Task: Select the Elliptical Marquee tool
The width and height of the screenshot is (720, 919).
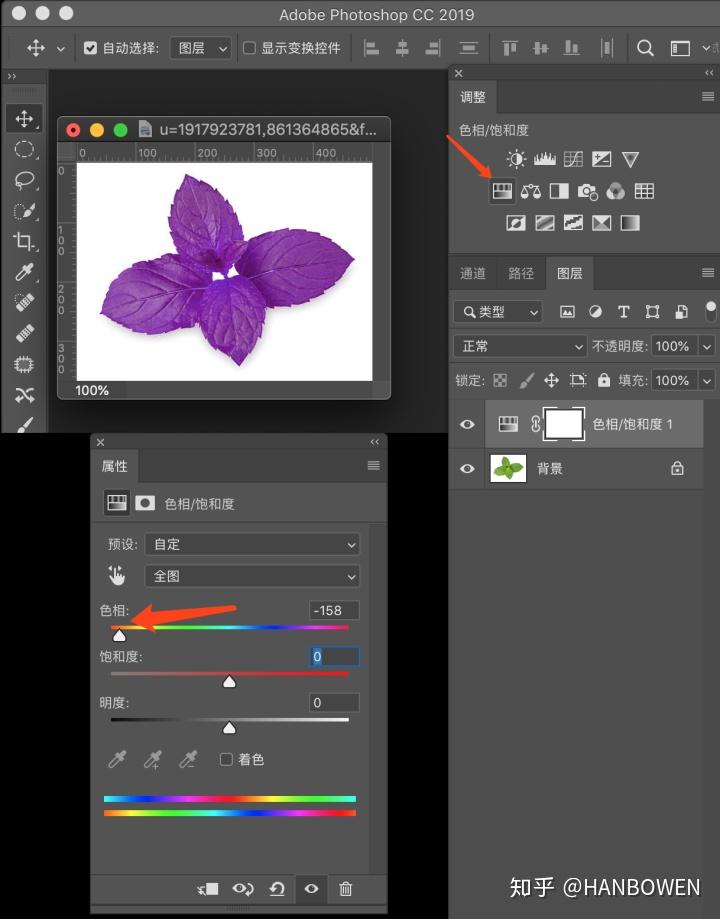Action: pyautogui.click(x=24, y=149)
